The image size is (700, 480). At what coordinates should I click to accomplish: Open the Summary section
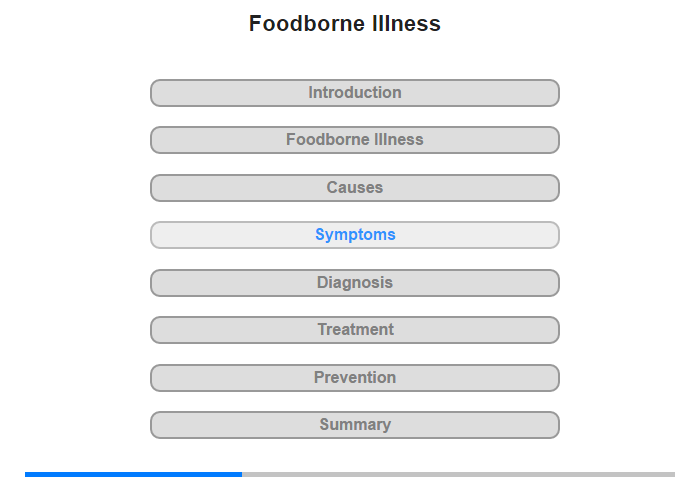[x=354, y=425]
